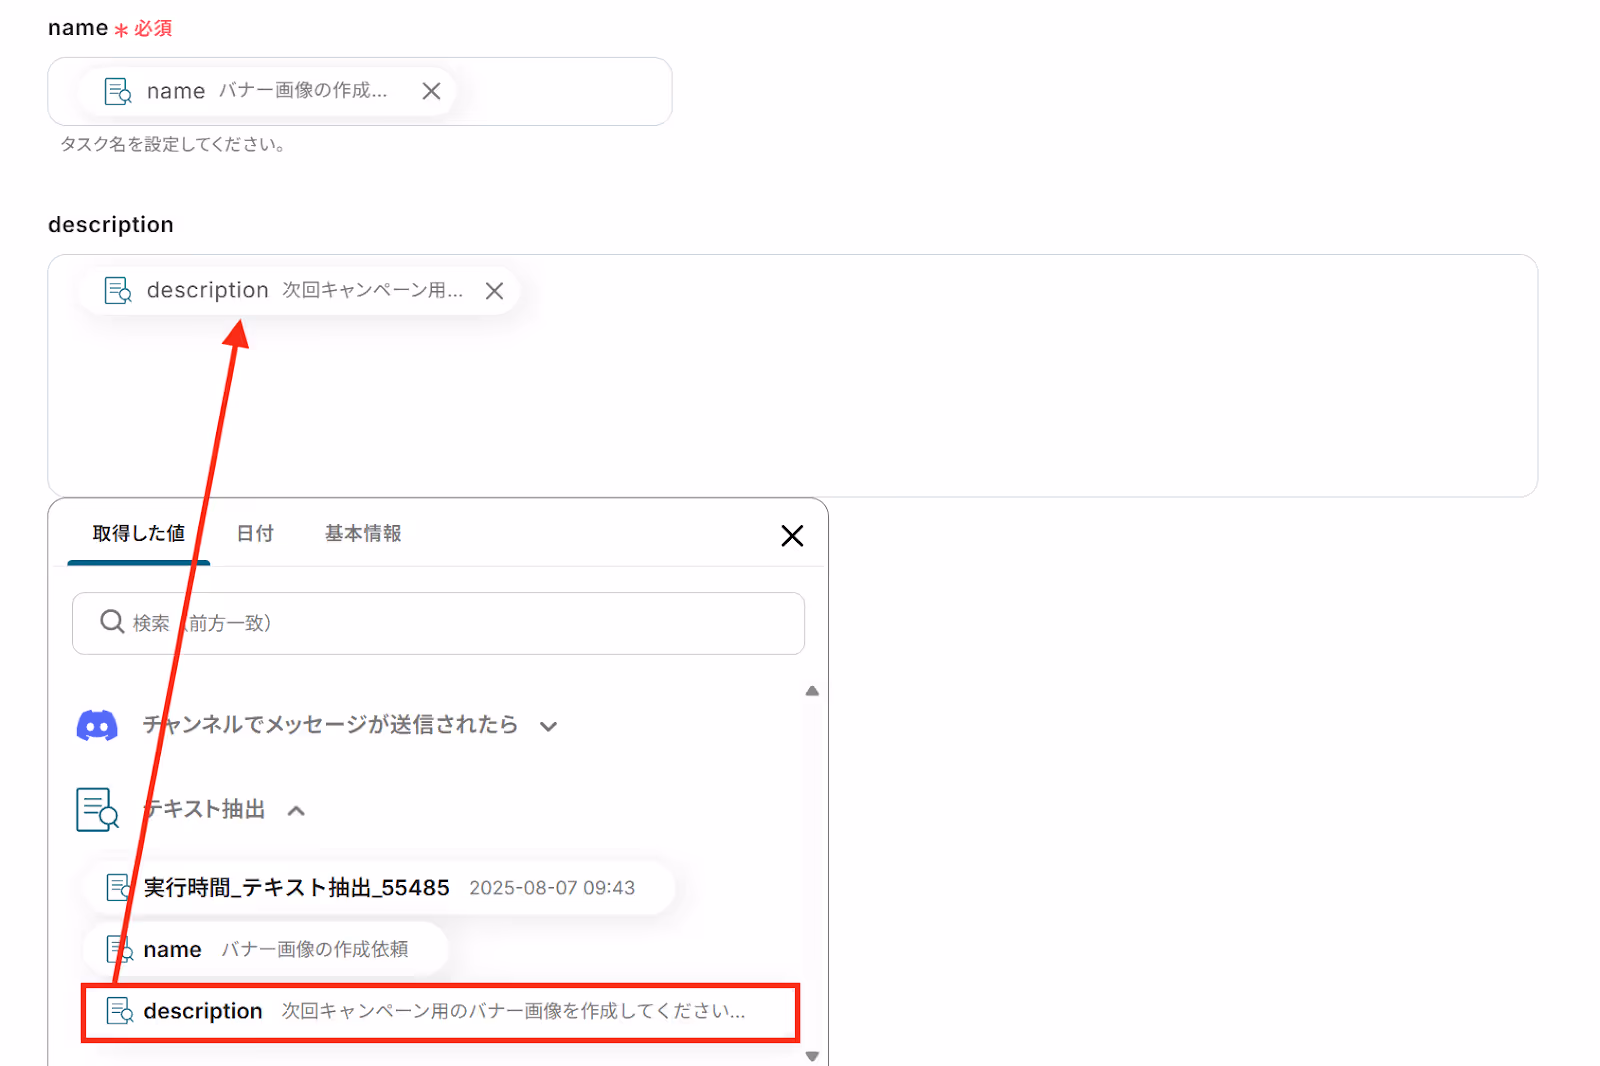Collapse the テキスト抽出 section chevron

click(x=296, y=811)
